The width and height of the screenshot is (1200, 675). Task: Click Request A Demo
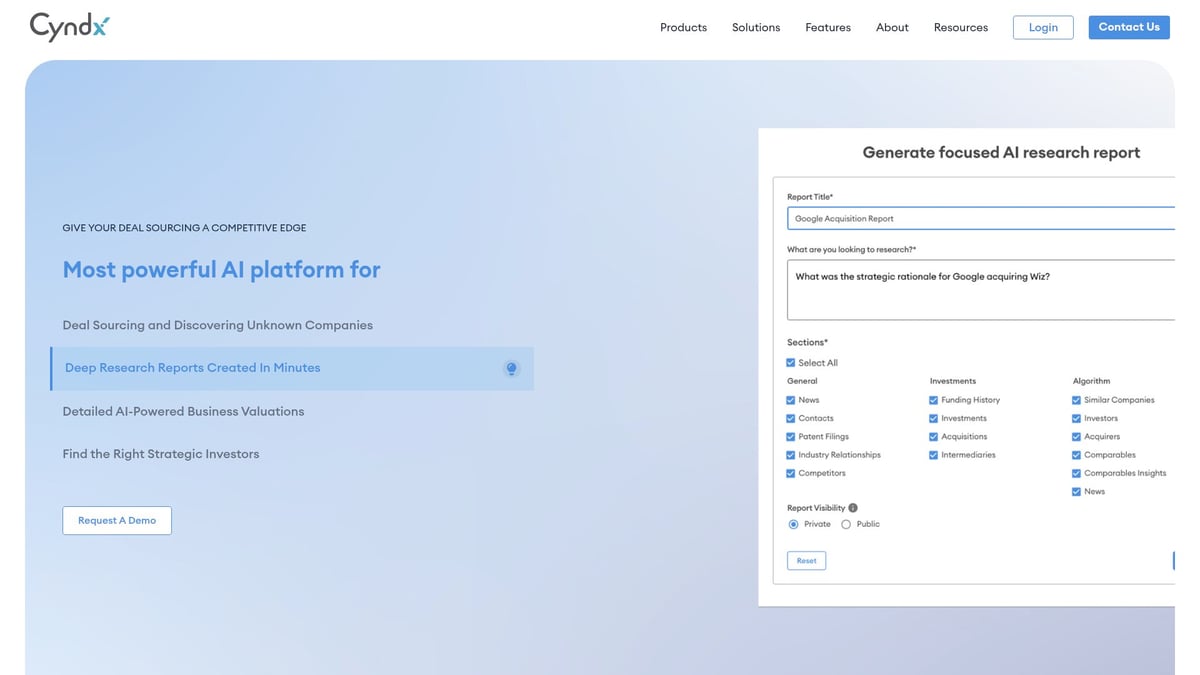click(x=116, y=520)
